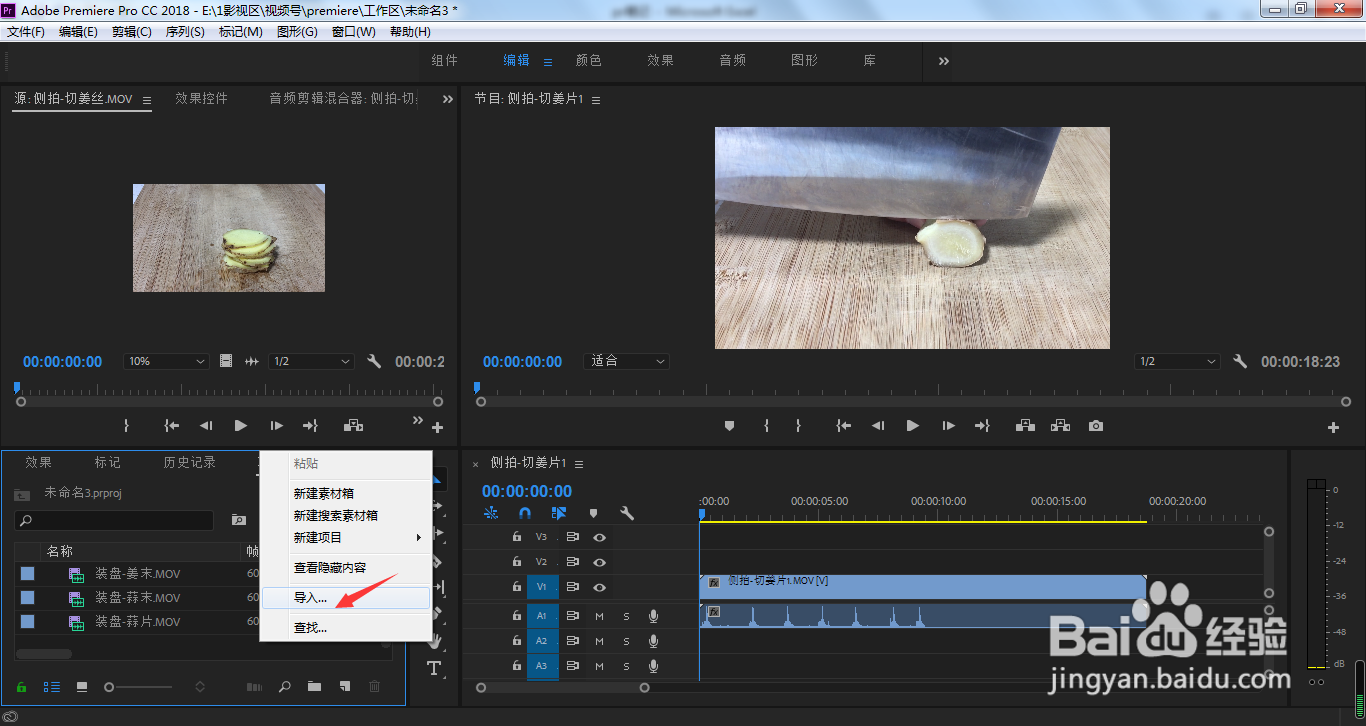Open the timeline panel menu for 侧拍-切姜片1
The width and height of the screenshot is (1366, 726).
tap(579, 464)
